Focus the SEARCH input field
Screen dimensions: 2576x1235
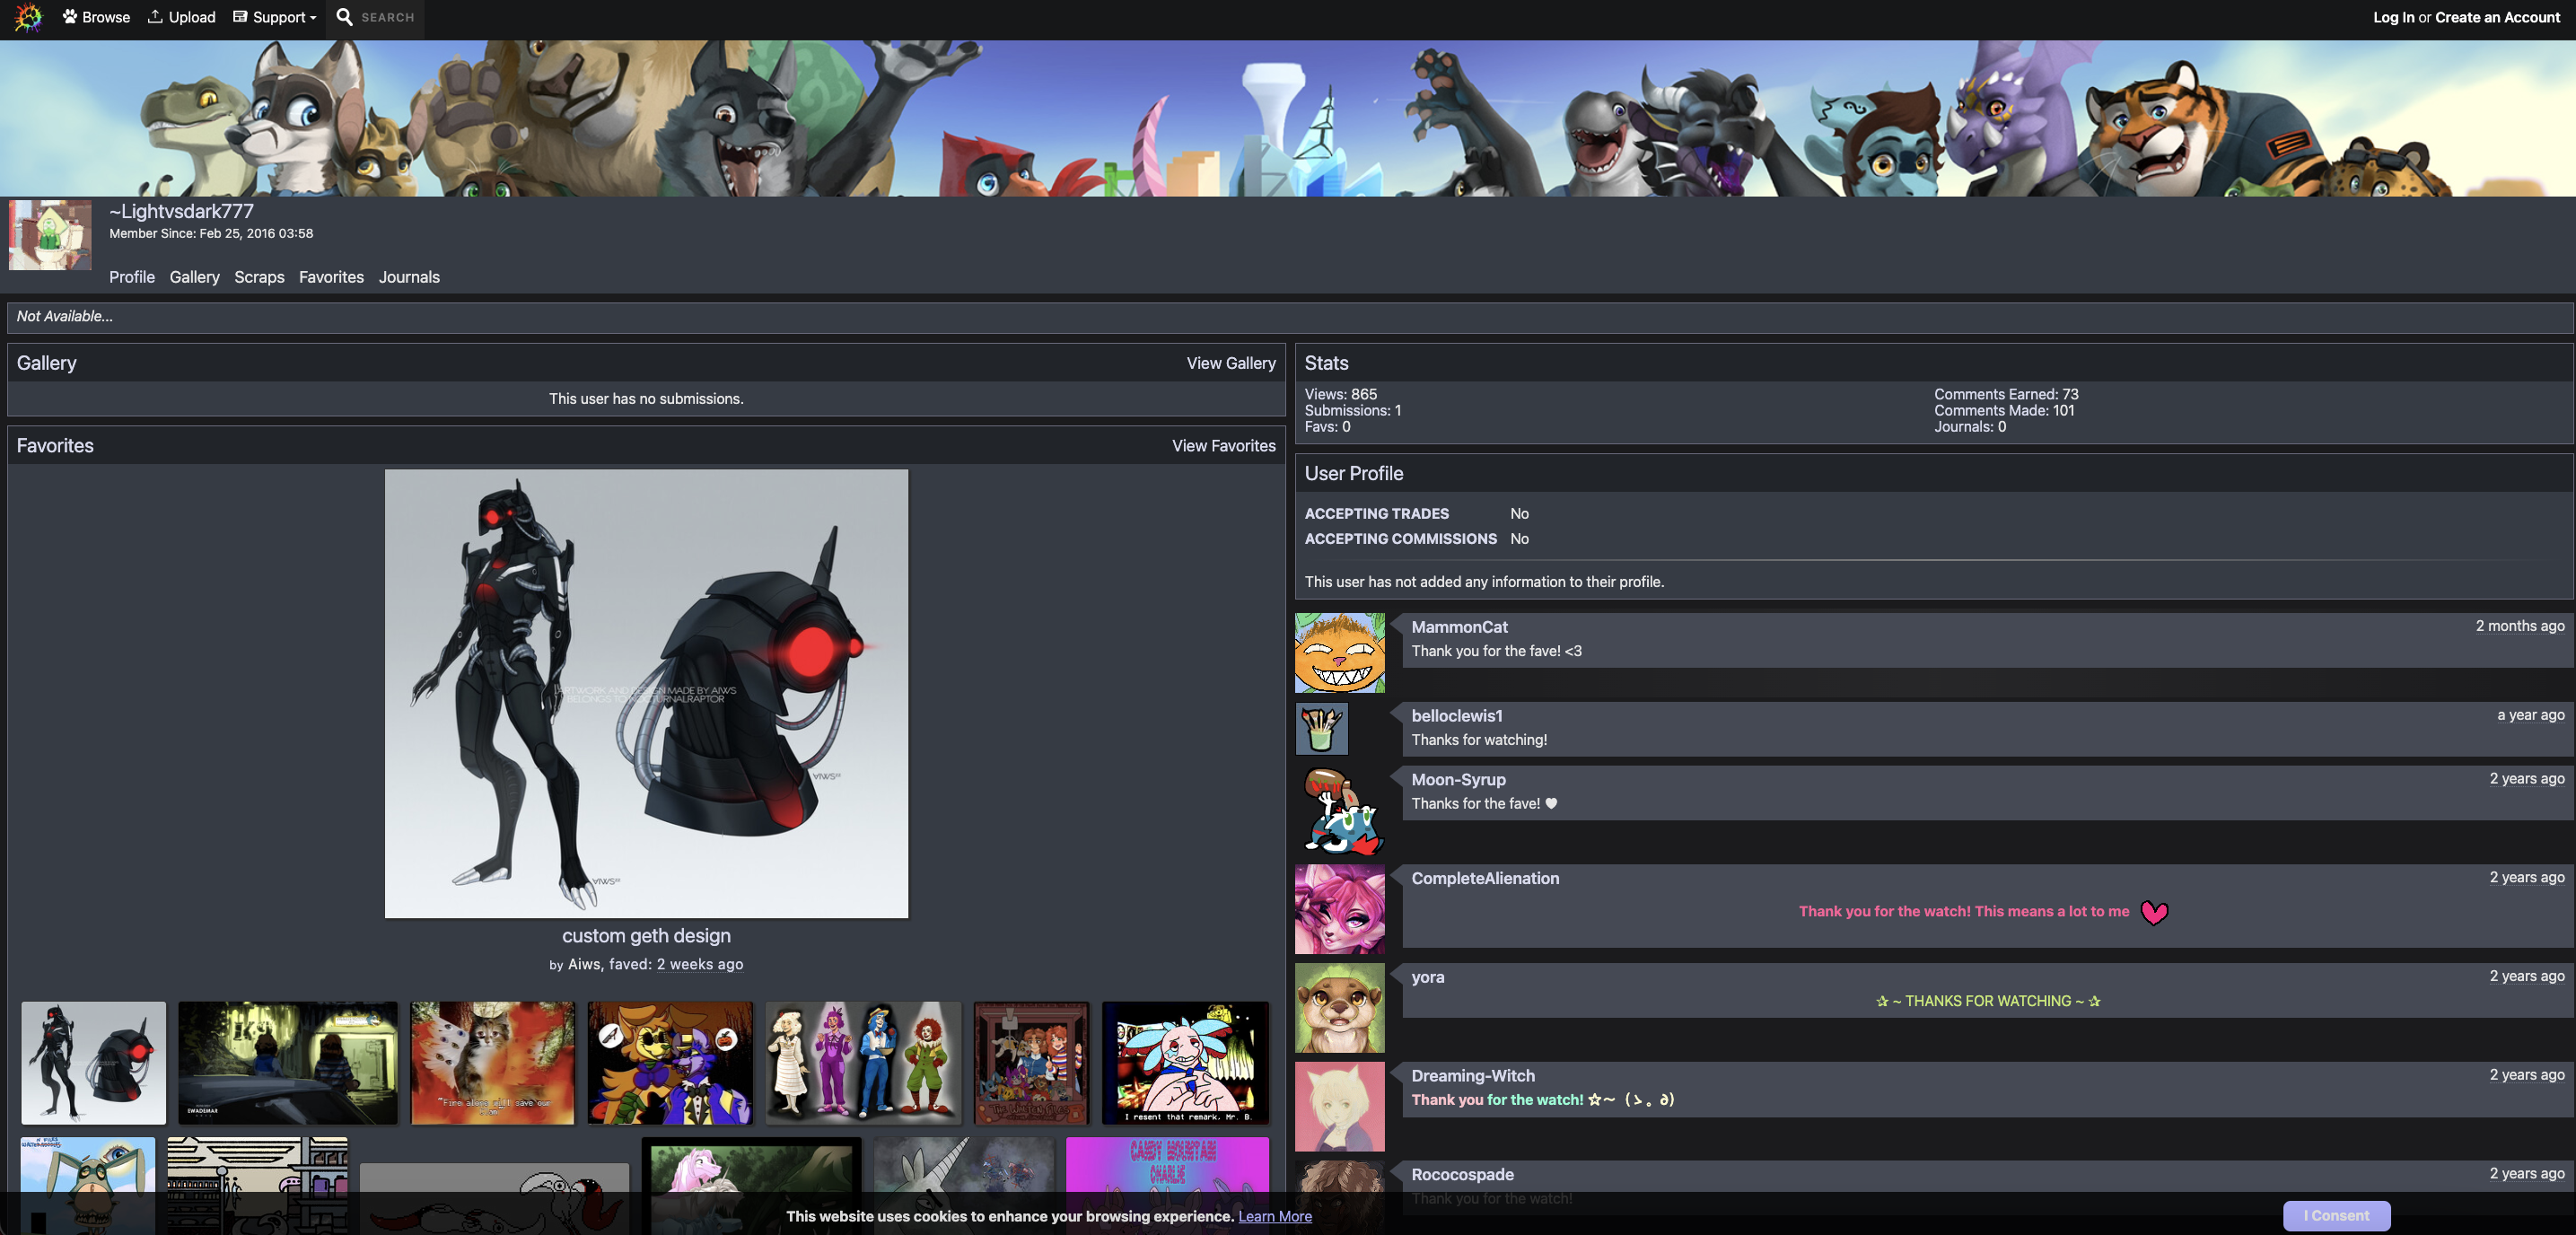click(x=388, y=18)
